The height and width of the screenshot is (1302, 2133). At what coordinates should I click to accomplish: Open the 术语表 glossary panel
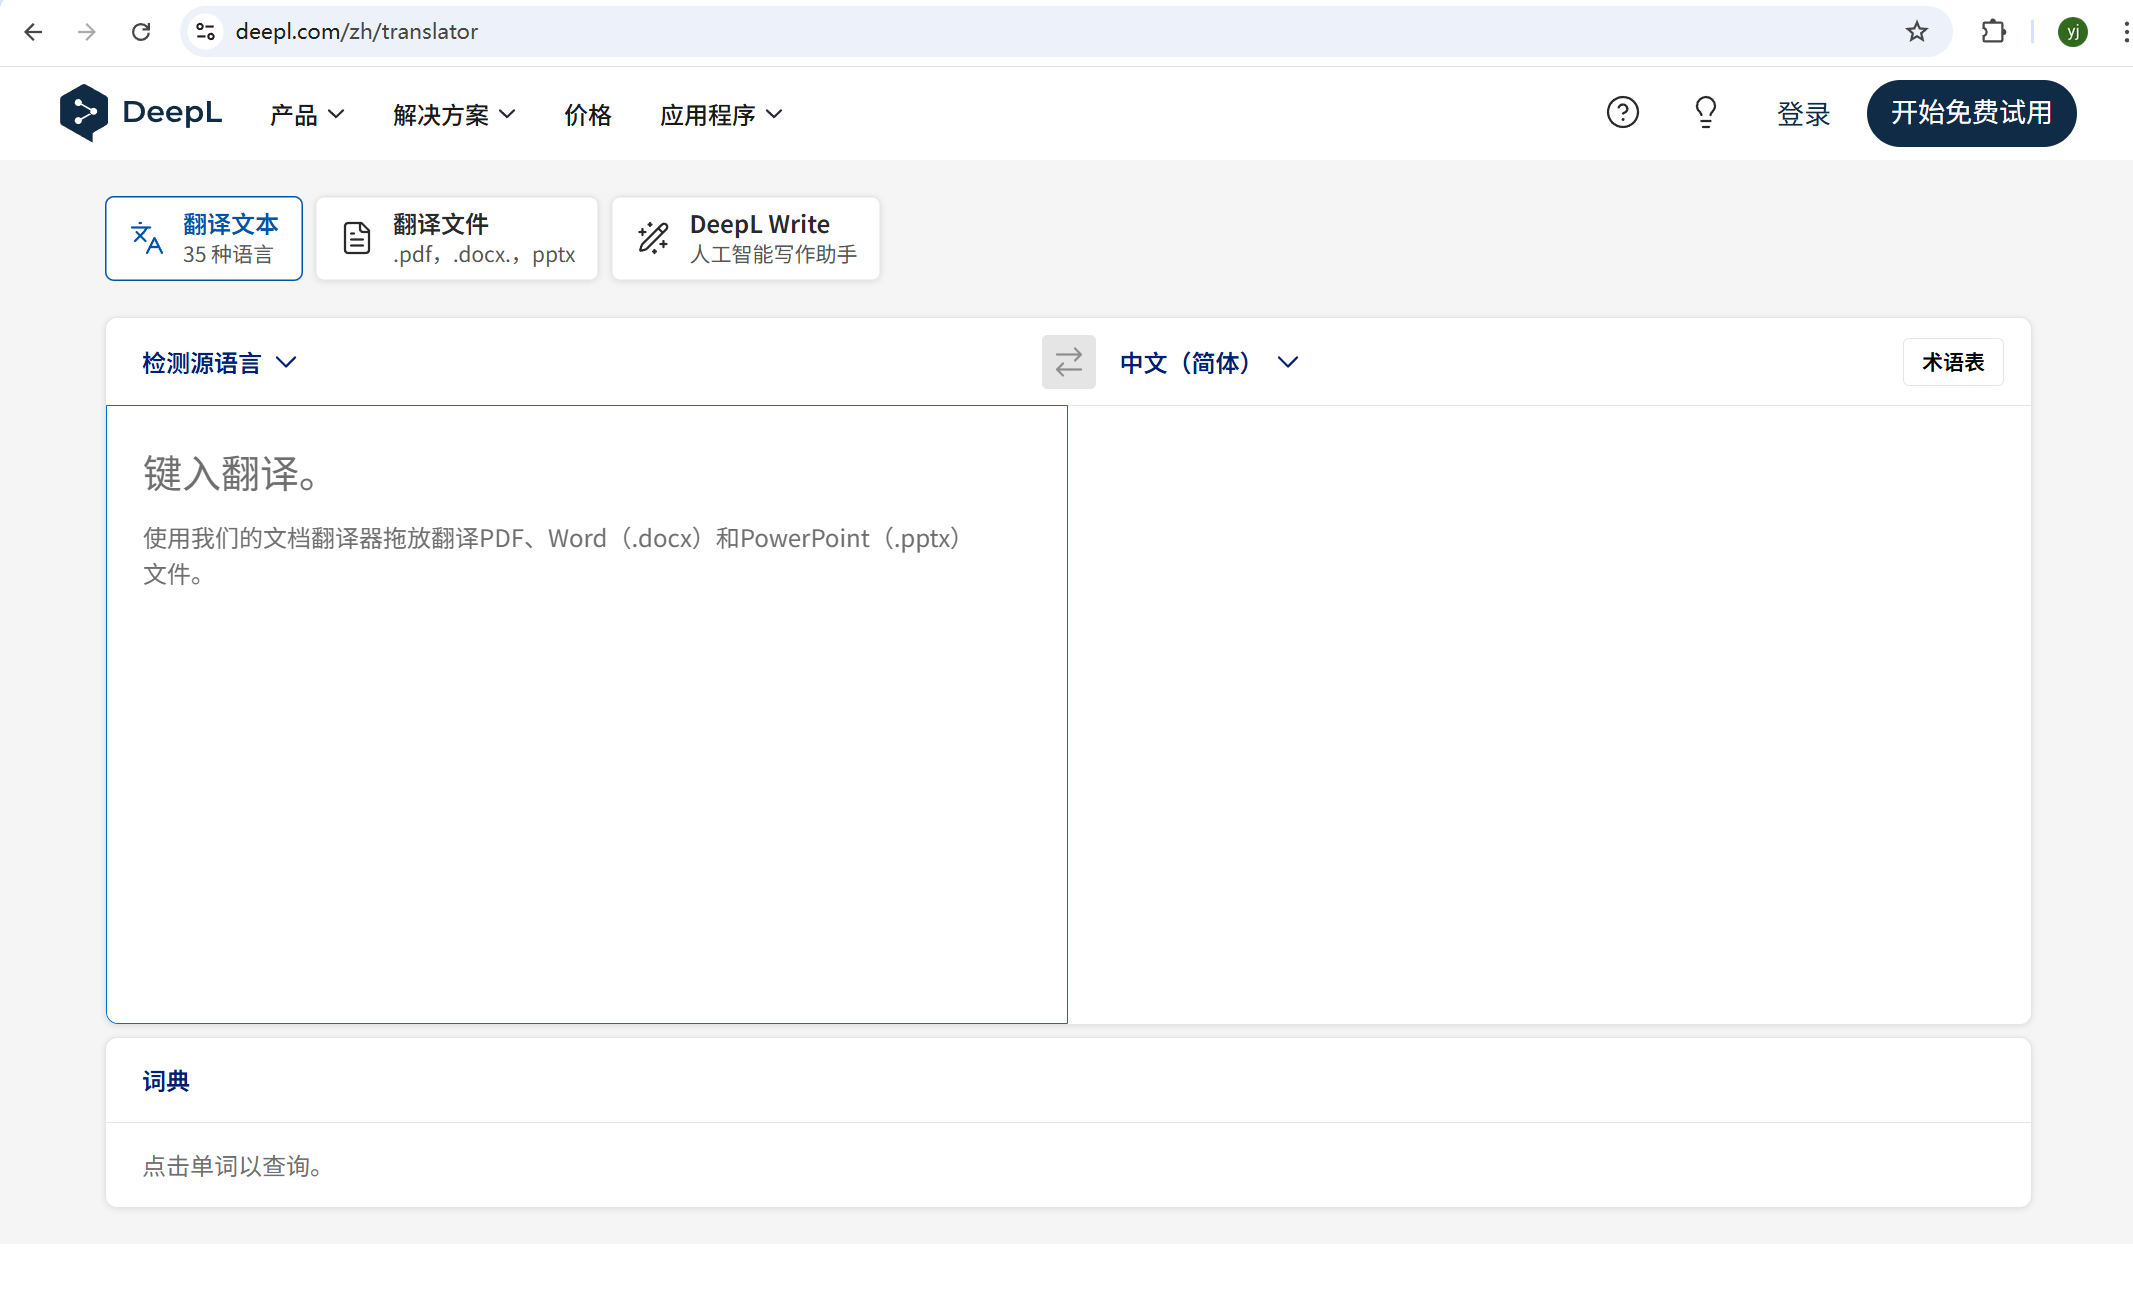pos(1952,362)
